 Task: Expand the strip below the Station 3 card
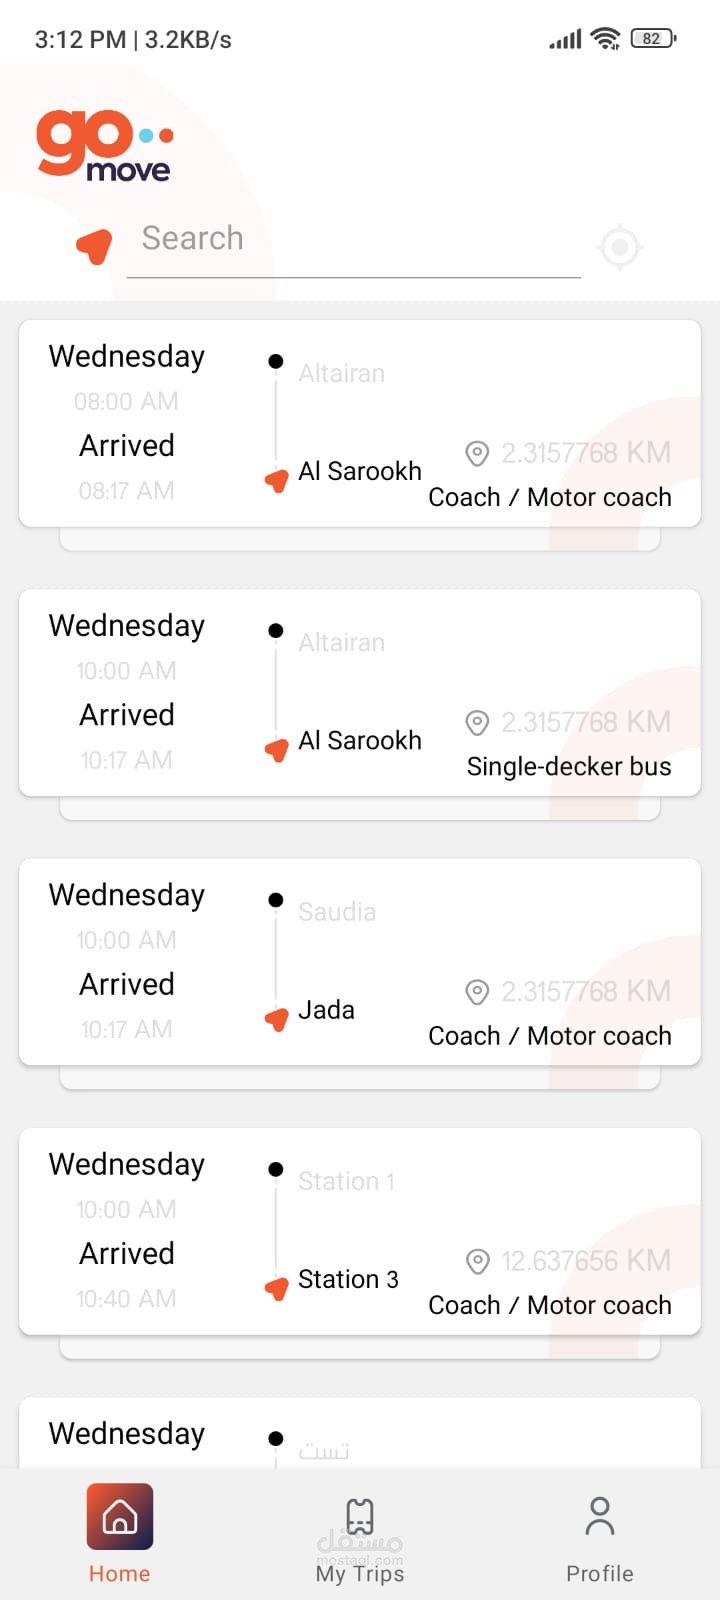tap(360, 1347)
